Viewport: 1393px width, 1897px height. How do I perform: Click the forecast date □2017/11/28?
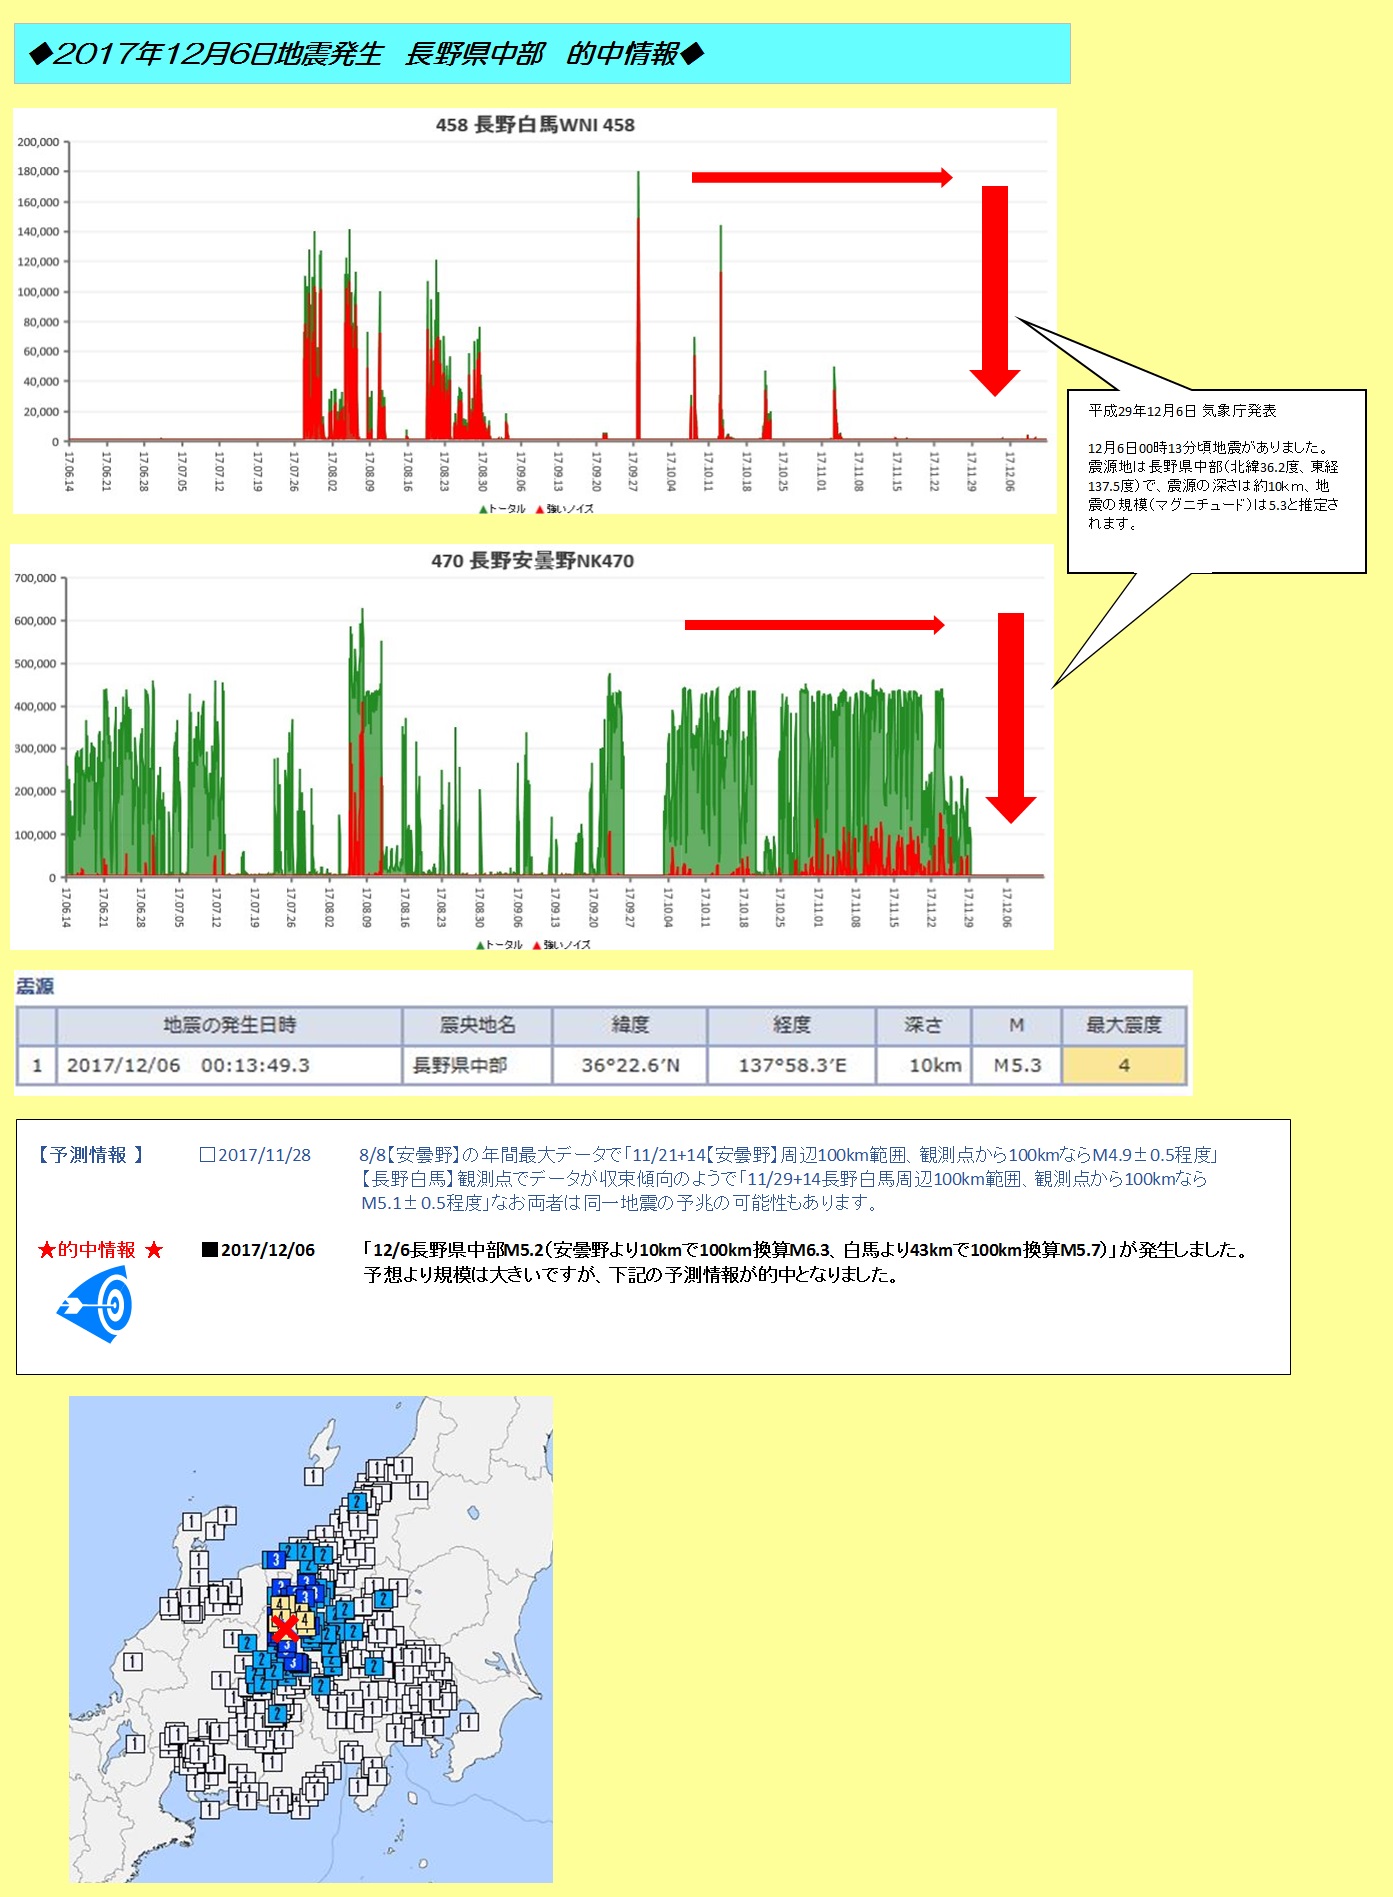(255, 1155)
